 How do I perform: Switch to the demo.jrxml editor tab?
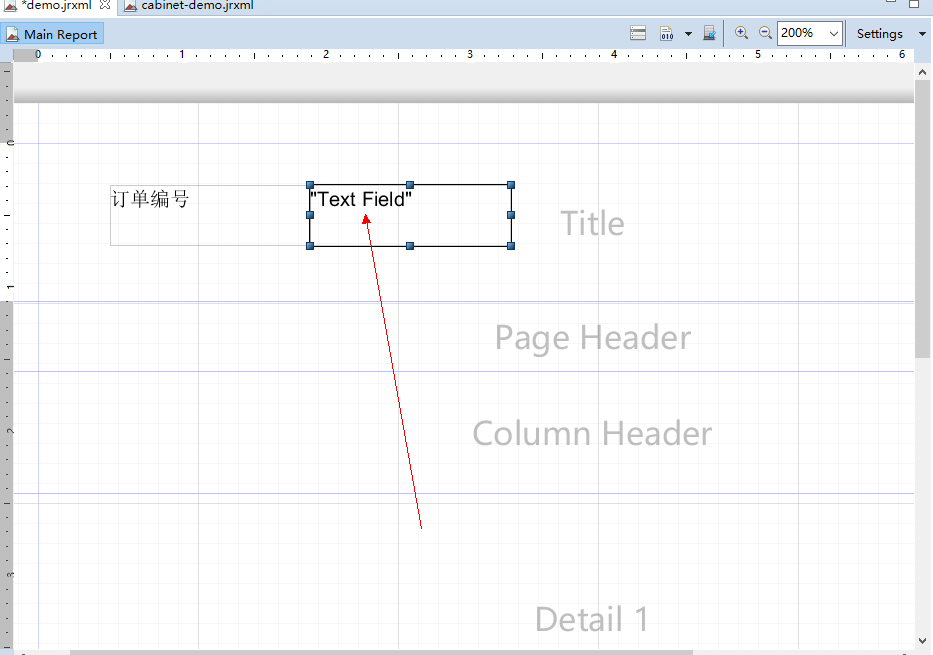[57, 5]
